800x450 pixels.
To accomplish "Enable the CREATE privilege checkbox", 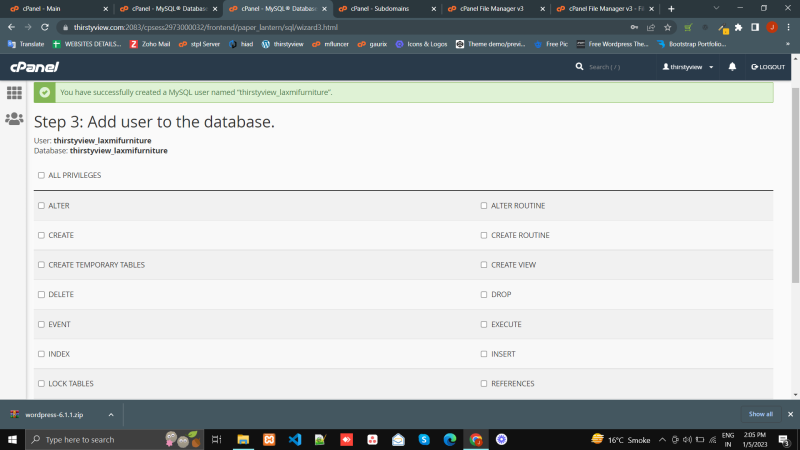I will point(41,235).
